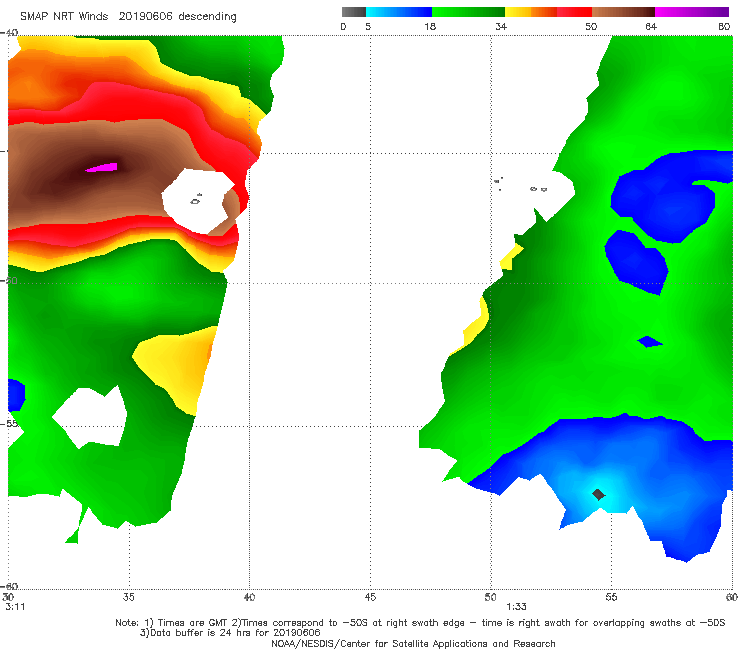Click the small island outline inside white gap
This screenshot has width=740, height=650.
[195, 200]
